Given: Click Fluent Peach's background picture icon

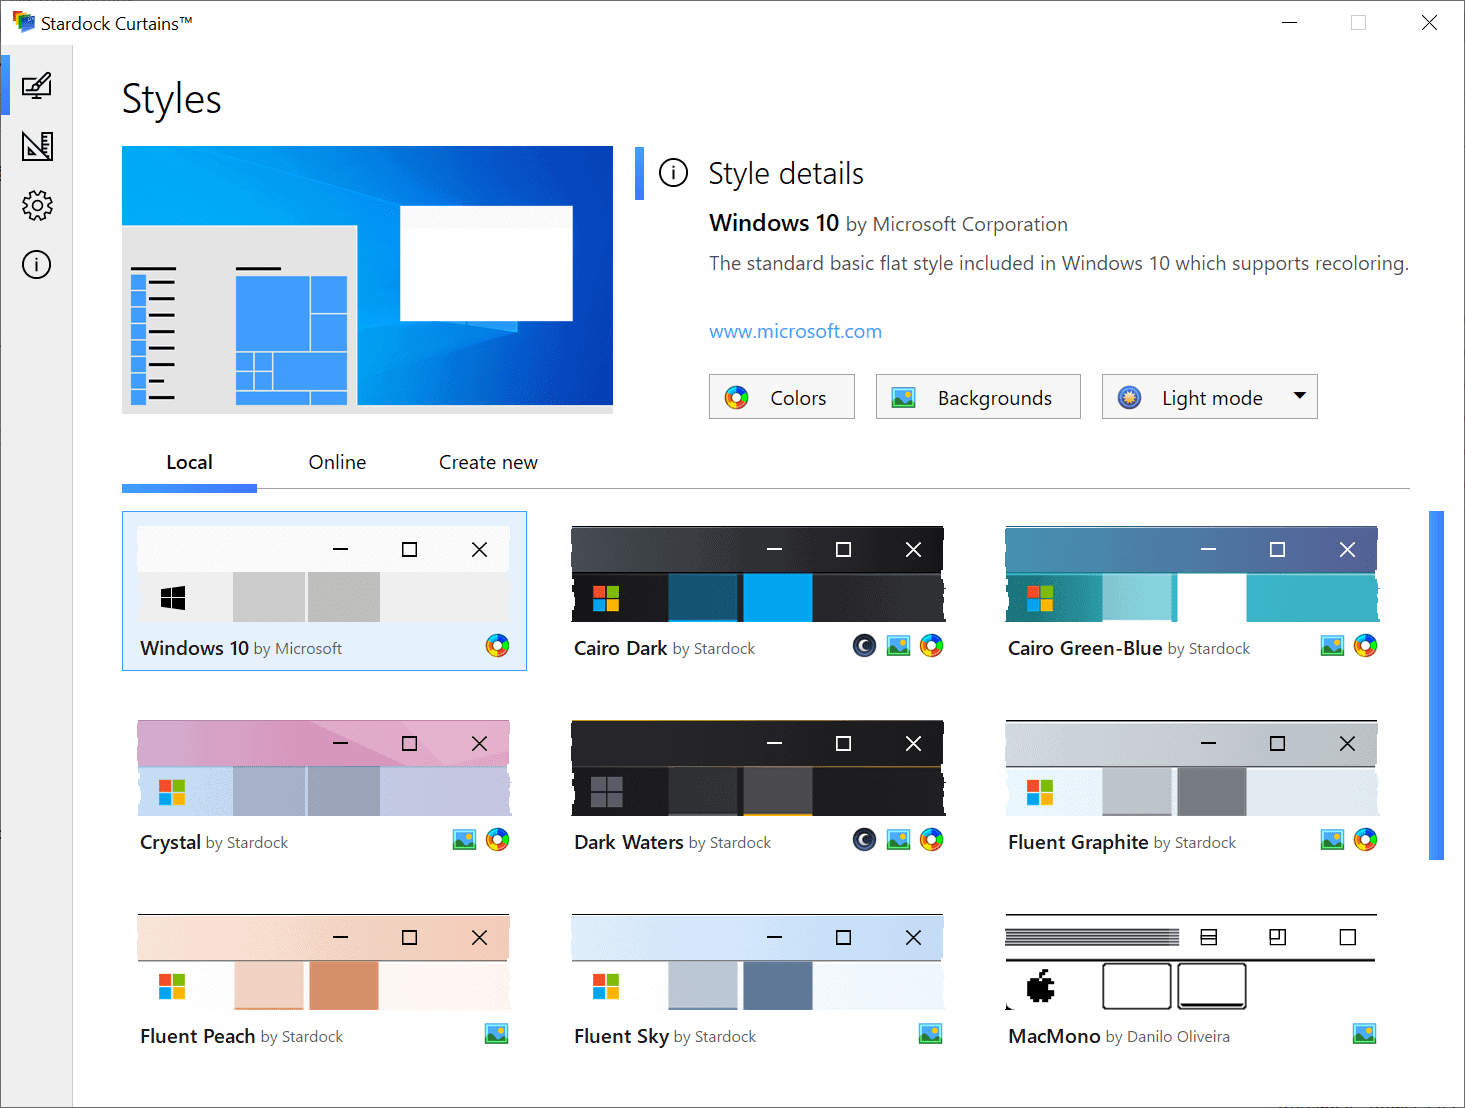Looking at the screenshot, I should pyautogui.click(x=497, y=1034).
